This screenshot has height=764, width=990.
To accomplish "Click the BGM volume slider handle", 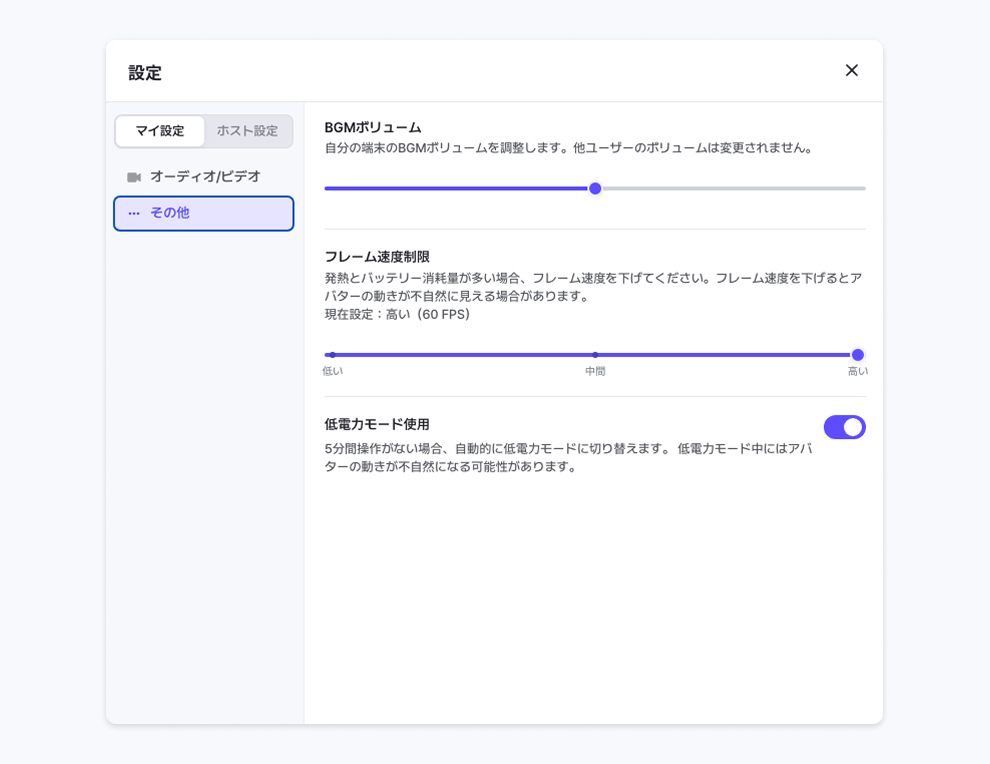I will click(x=595, y=188).
